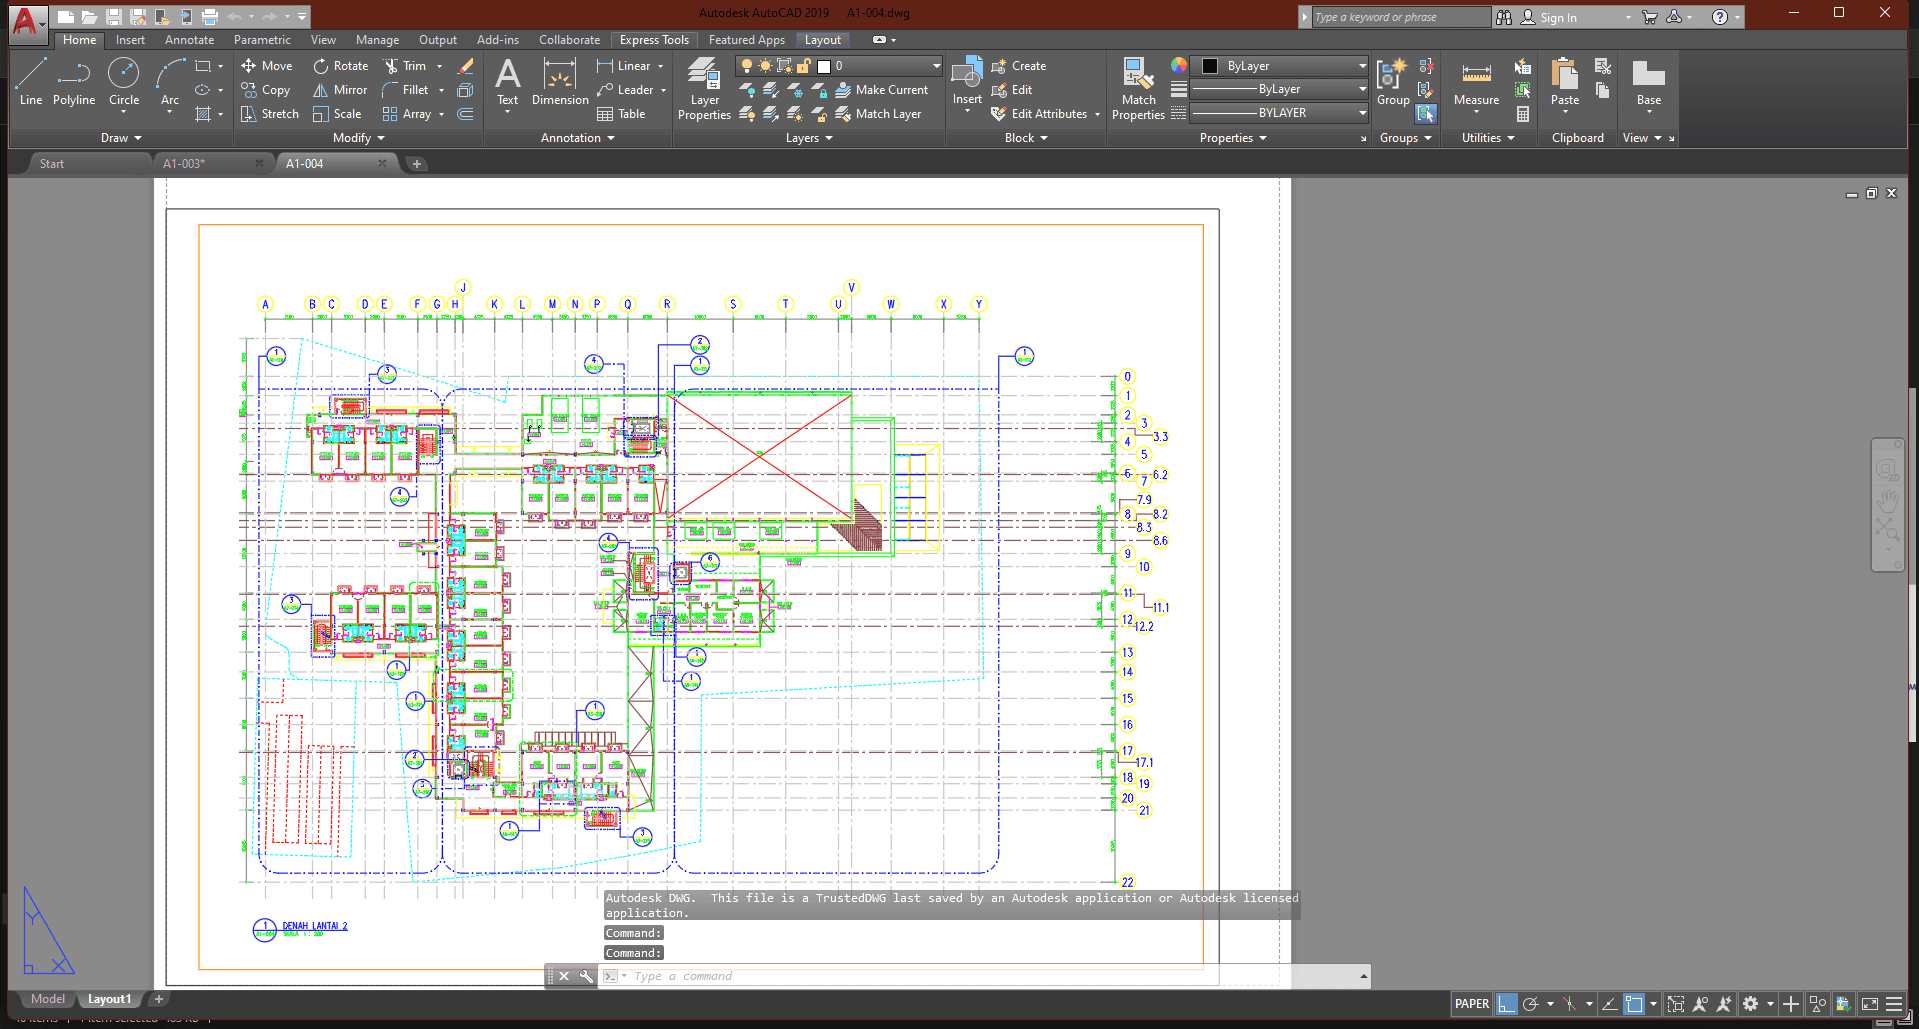Click the Dimension tool
Image resolution: width=1919 pixels, height=1029 pixels.
coord(560,80)
